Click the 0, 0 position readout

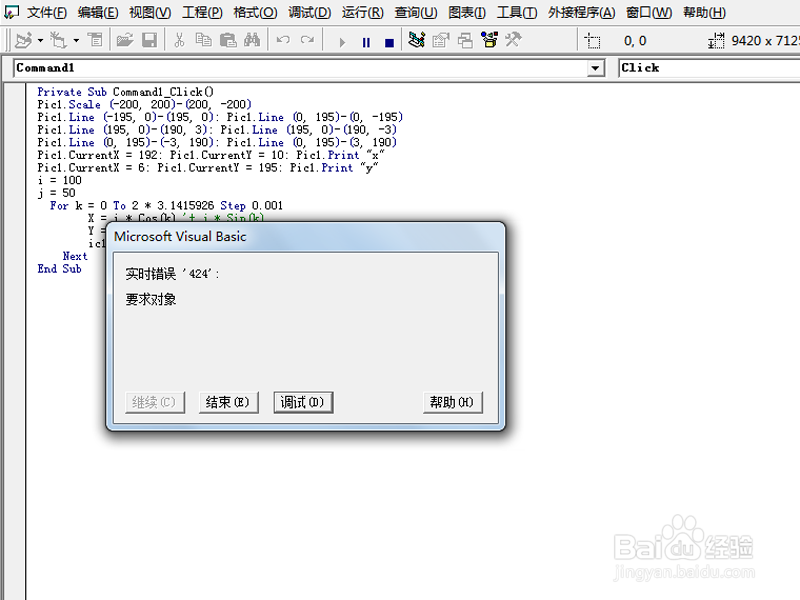coord(635,41)
